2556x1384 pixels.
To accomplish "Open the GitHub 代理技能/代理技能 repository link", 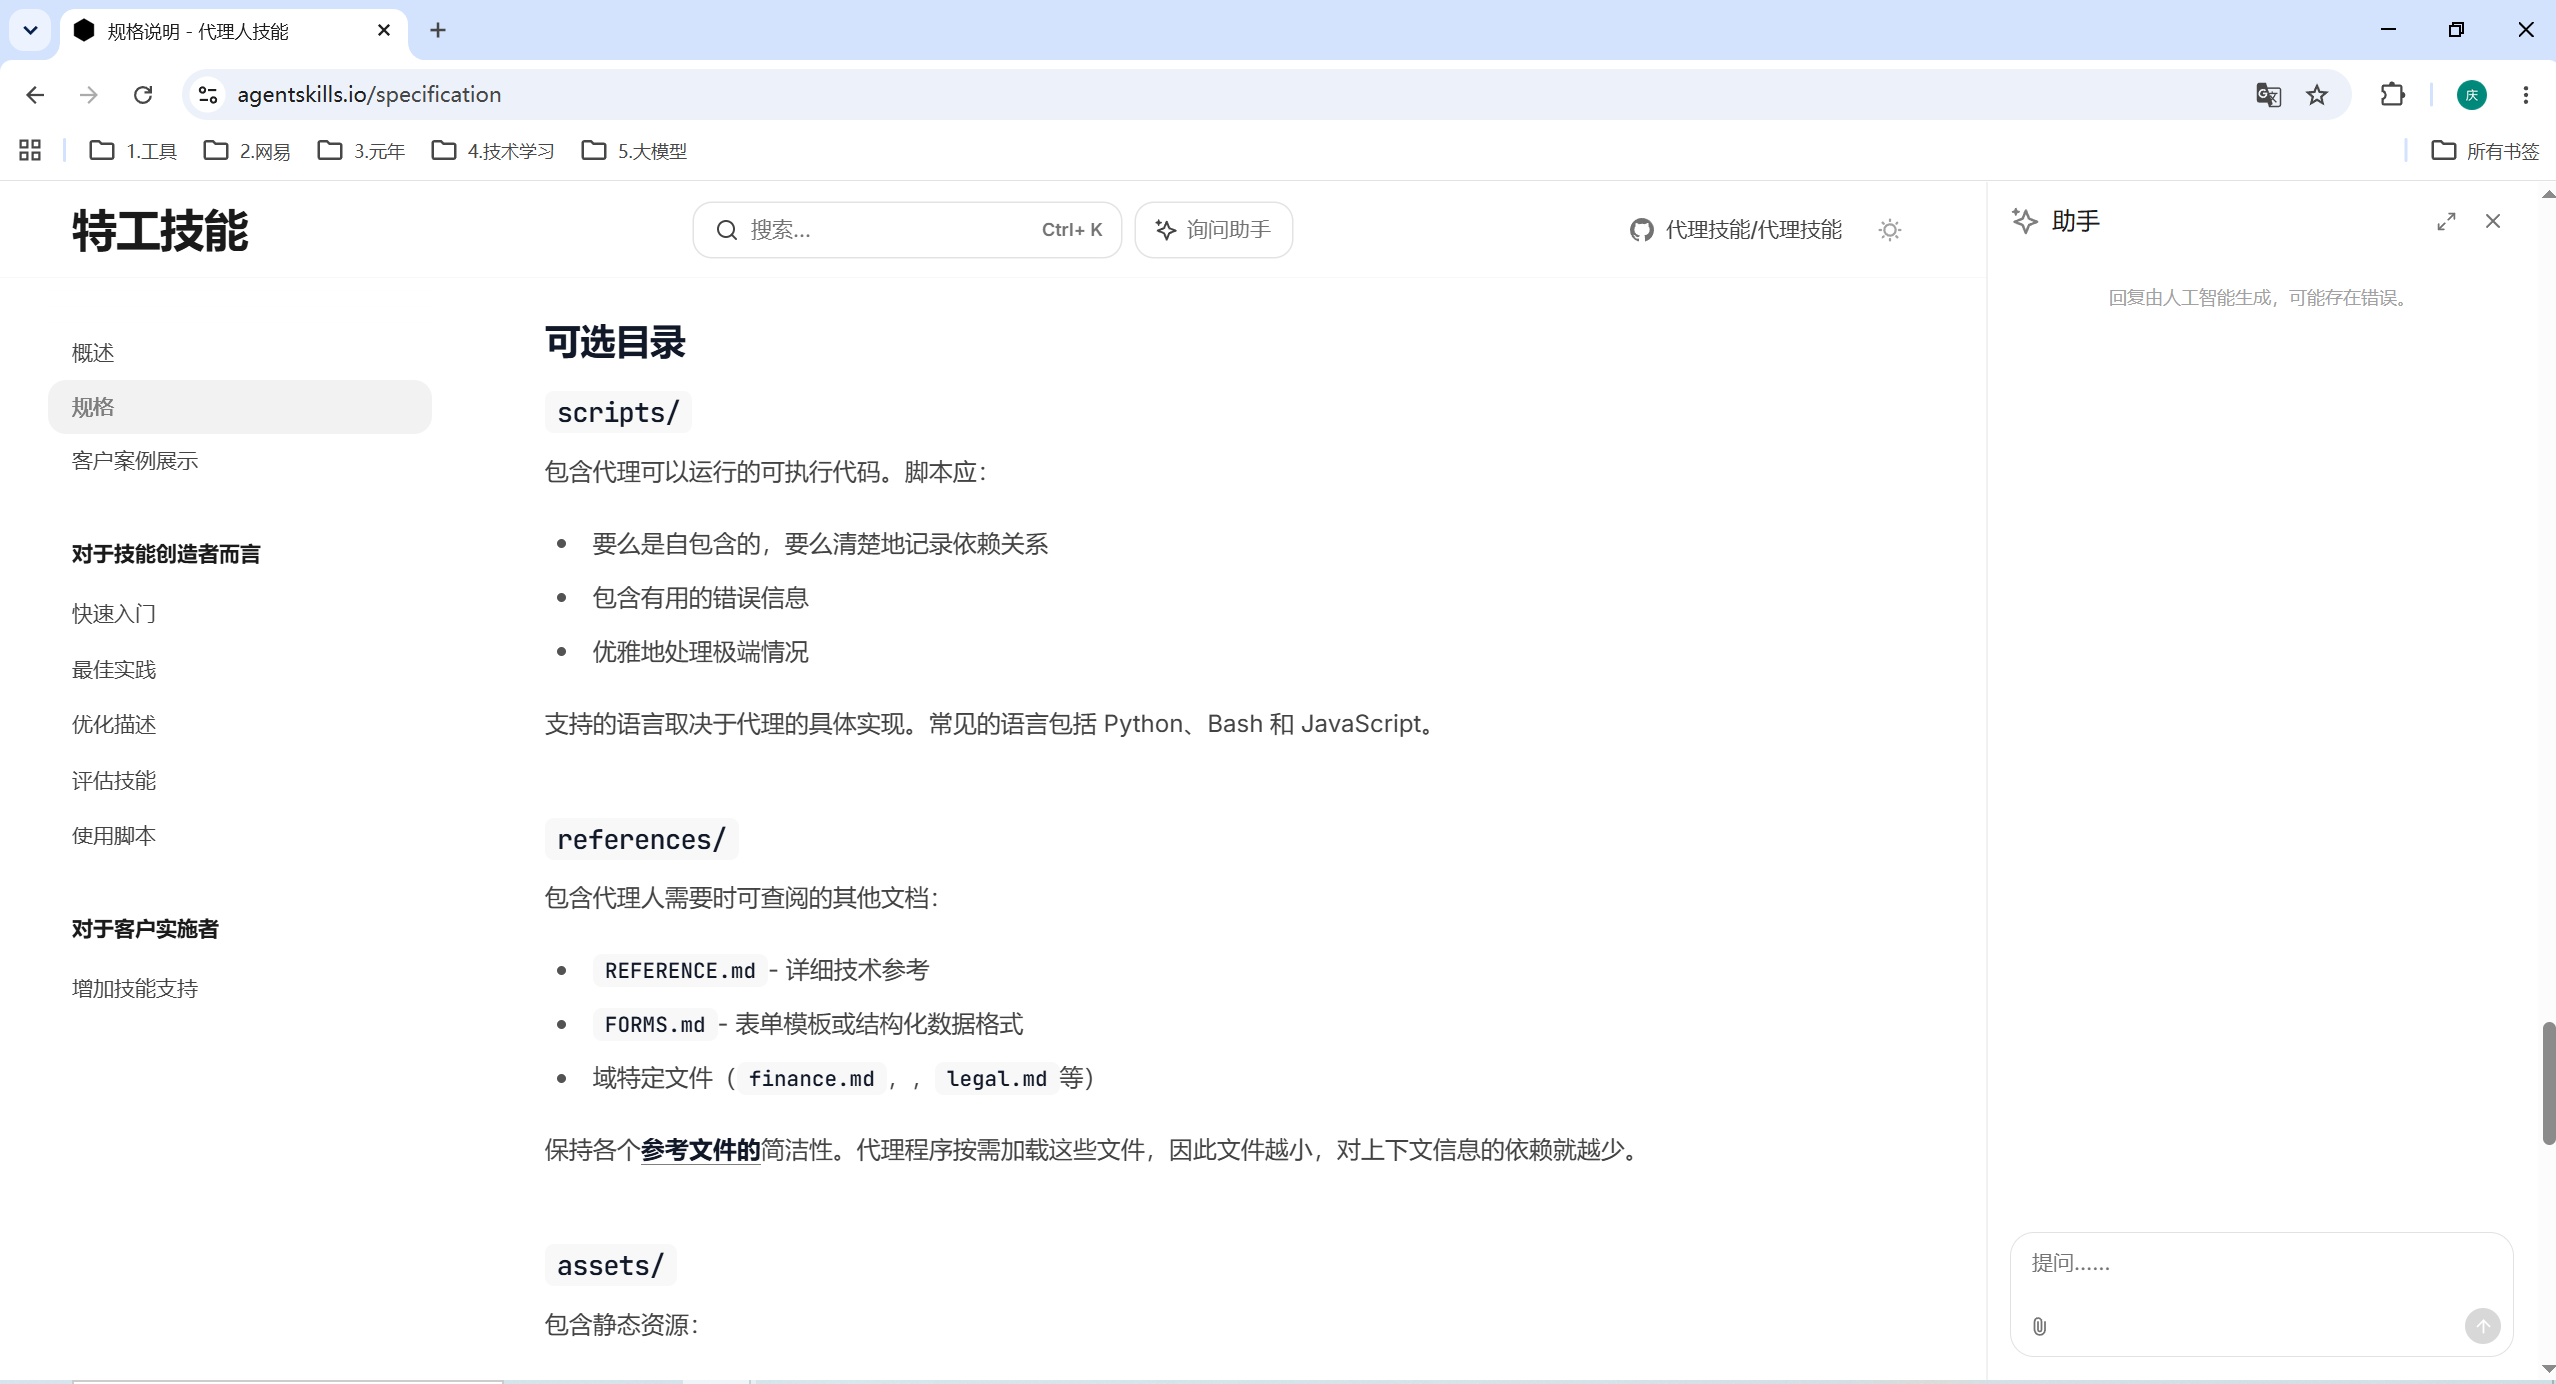I will (x=1736, y=230).
